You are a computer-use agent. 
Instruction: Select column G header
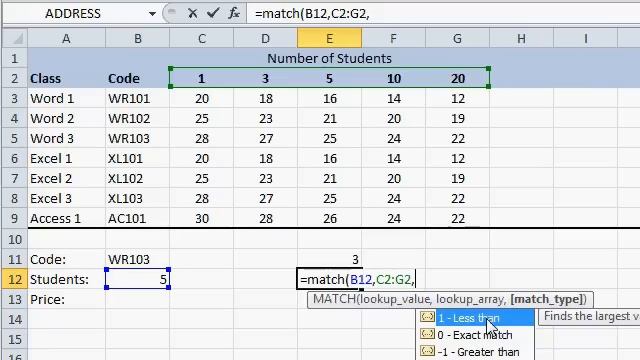[x=458, y=39]
